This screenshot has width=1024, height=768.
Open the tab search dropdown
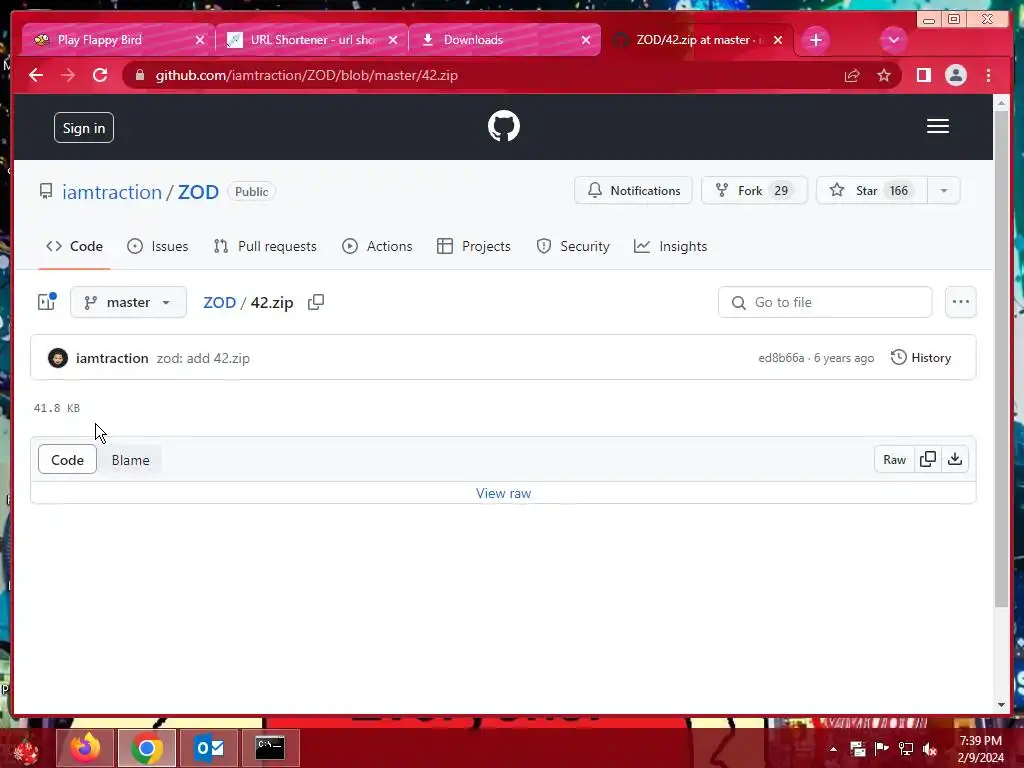click(893, 40)
